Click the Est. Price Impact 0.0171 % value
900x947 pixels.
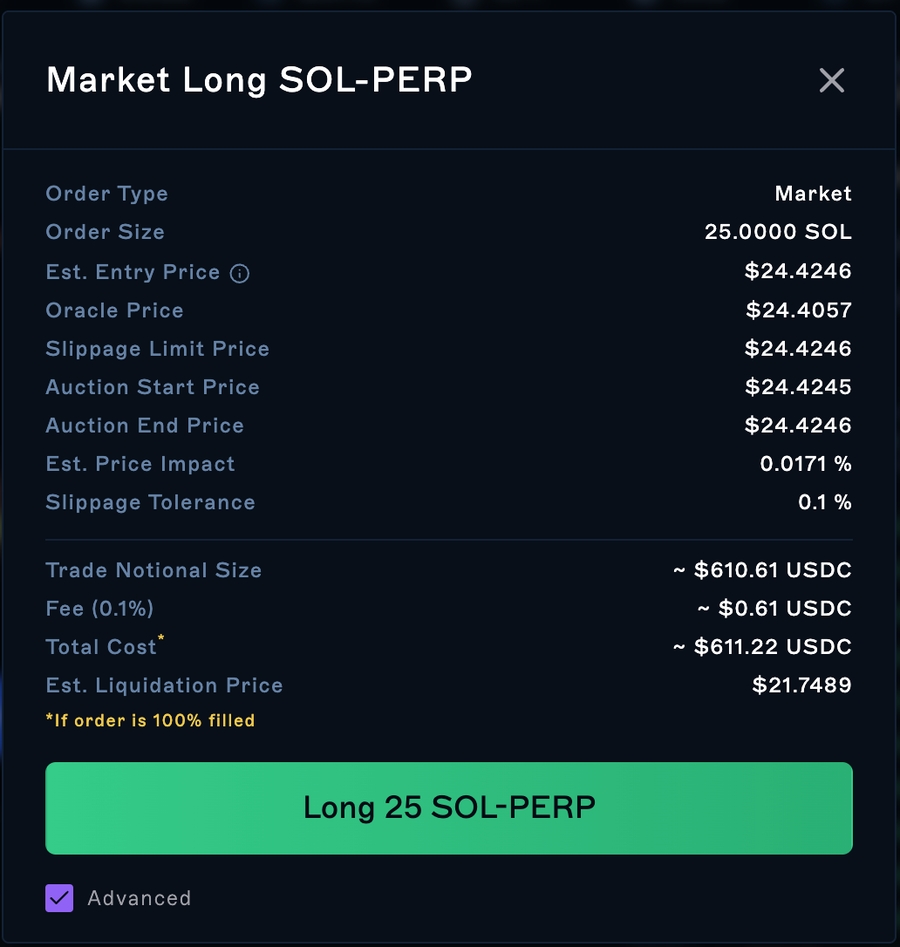pyautogui.click(x=805, y=464)
